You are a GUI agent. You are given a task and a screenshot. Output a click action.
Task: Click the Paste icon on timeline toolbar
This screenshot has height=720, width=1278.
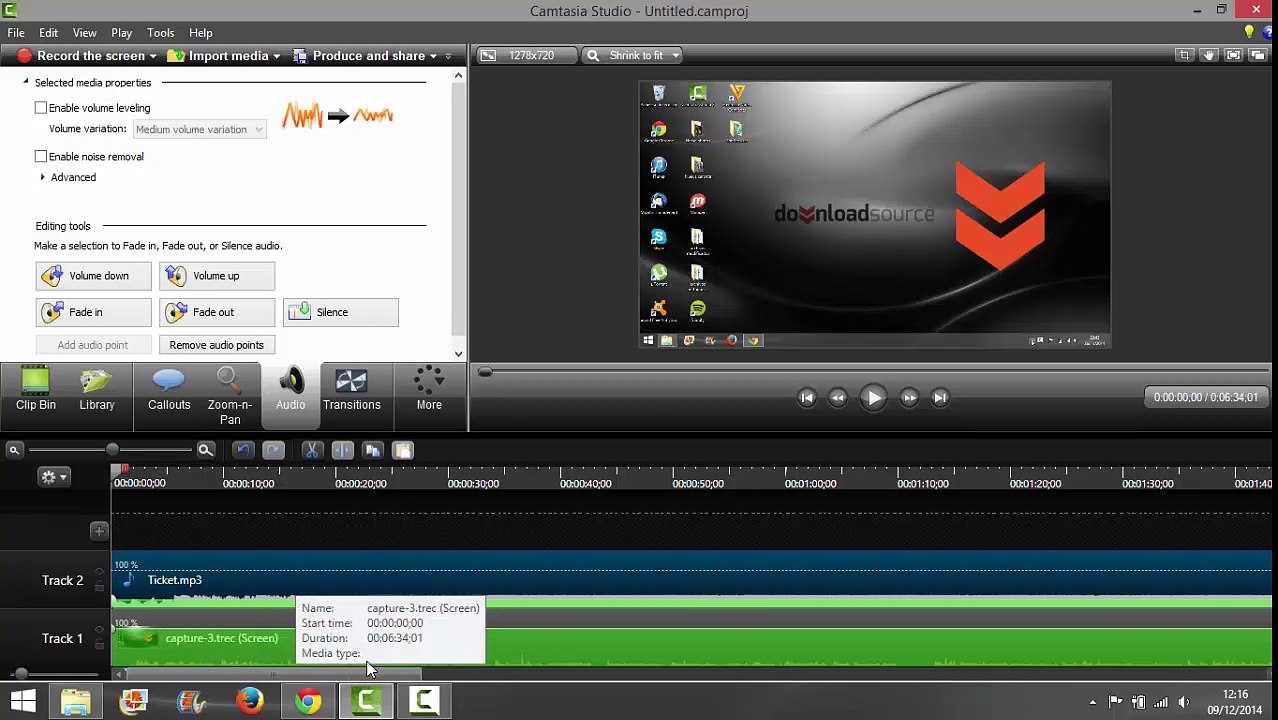[402, 450]
